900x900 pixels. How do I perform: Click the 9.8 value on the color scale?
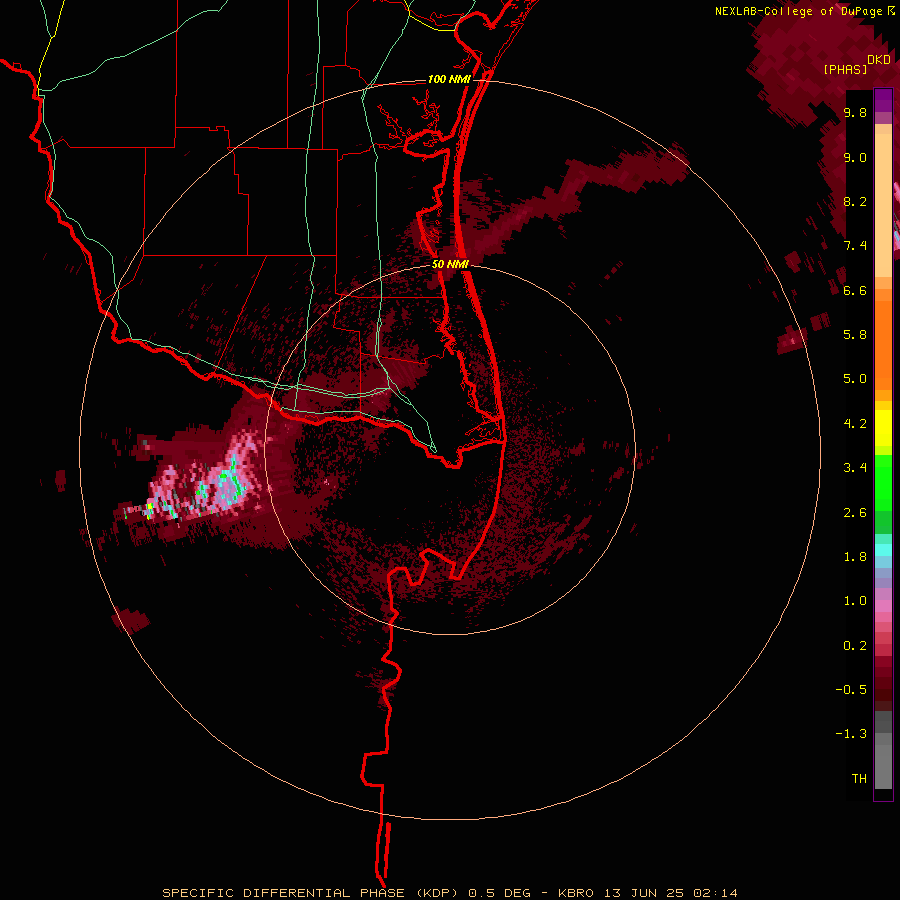click(x=855, y=113)
